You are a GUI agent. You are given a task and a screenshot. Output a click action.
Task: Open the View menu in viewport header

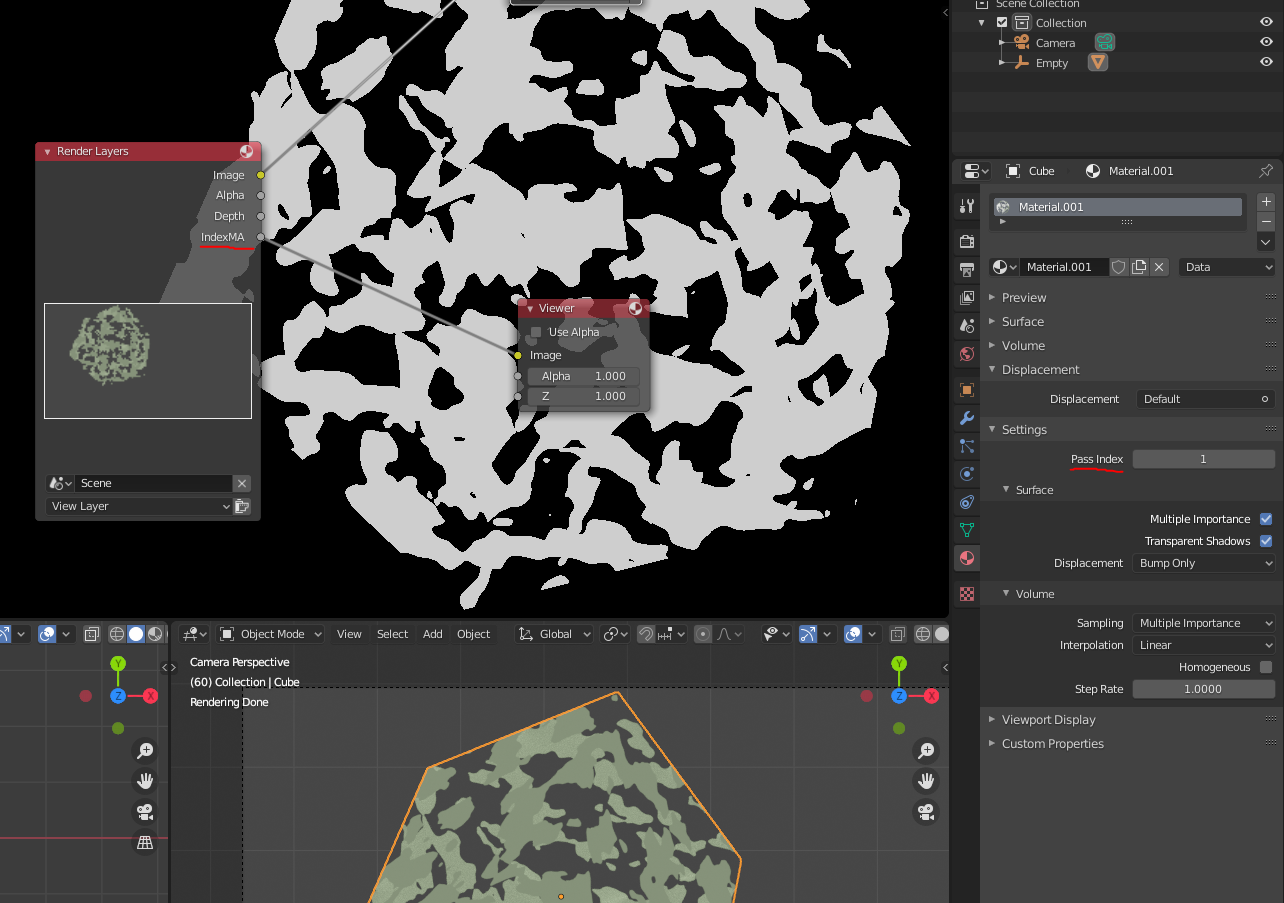coord(349,634)
